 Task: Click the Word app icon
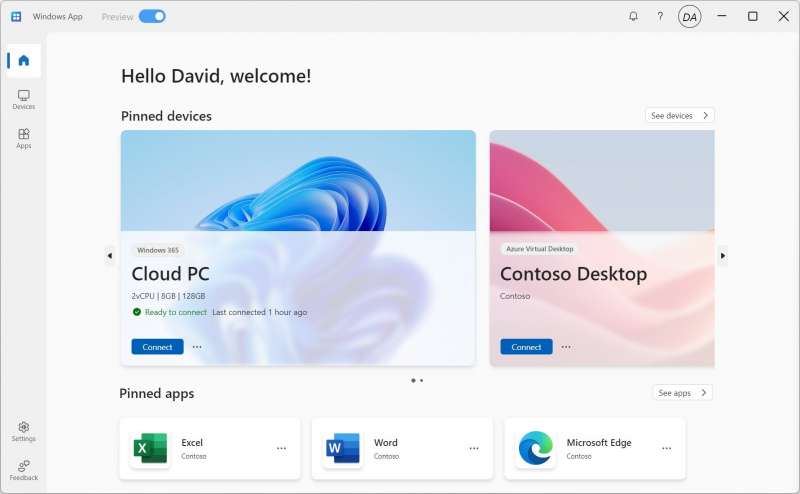(x=342, y=448)
